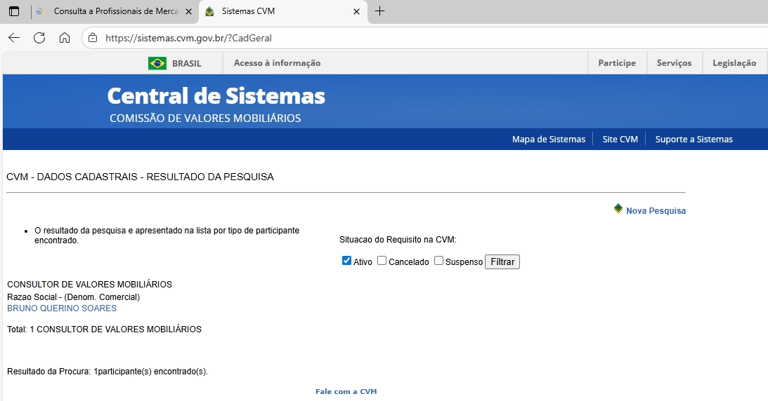Open the Serviços menu item
The height and width of the screenshot is (401, 768).
(674, 63)
